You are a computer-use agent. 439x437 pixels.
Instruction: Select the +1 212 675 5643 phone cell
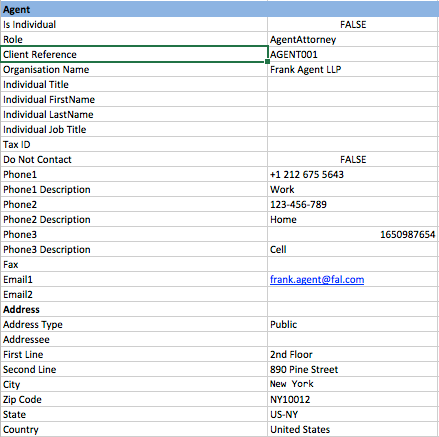353,174
